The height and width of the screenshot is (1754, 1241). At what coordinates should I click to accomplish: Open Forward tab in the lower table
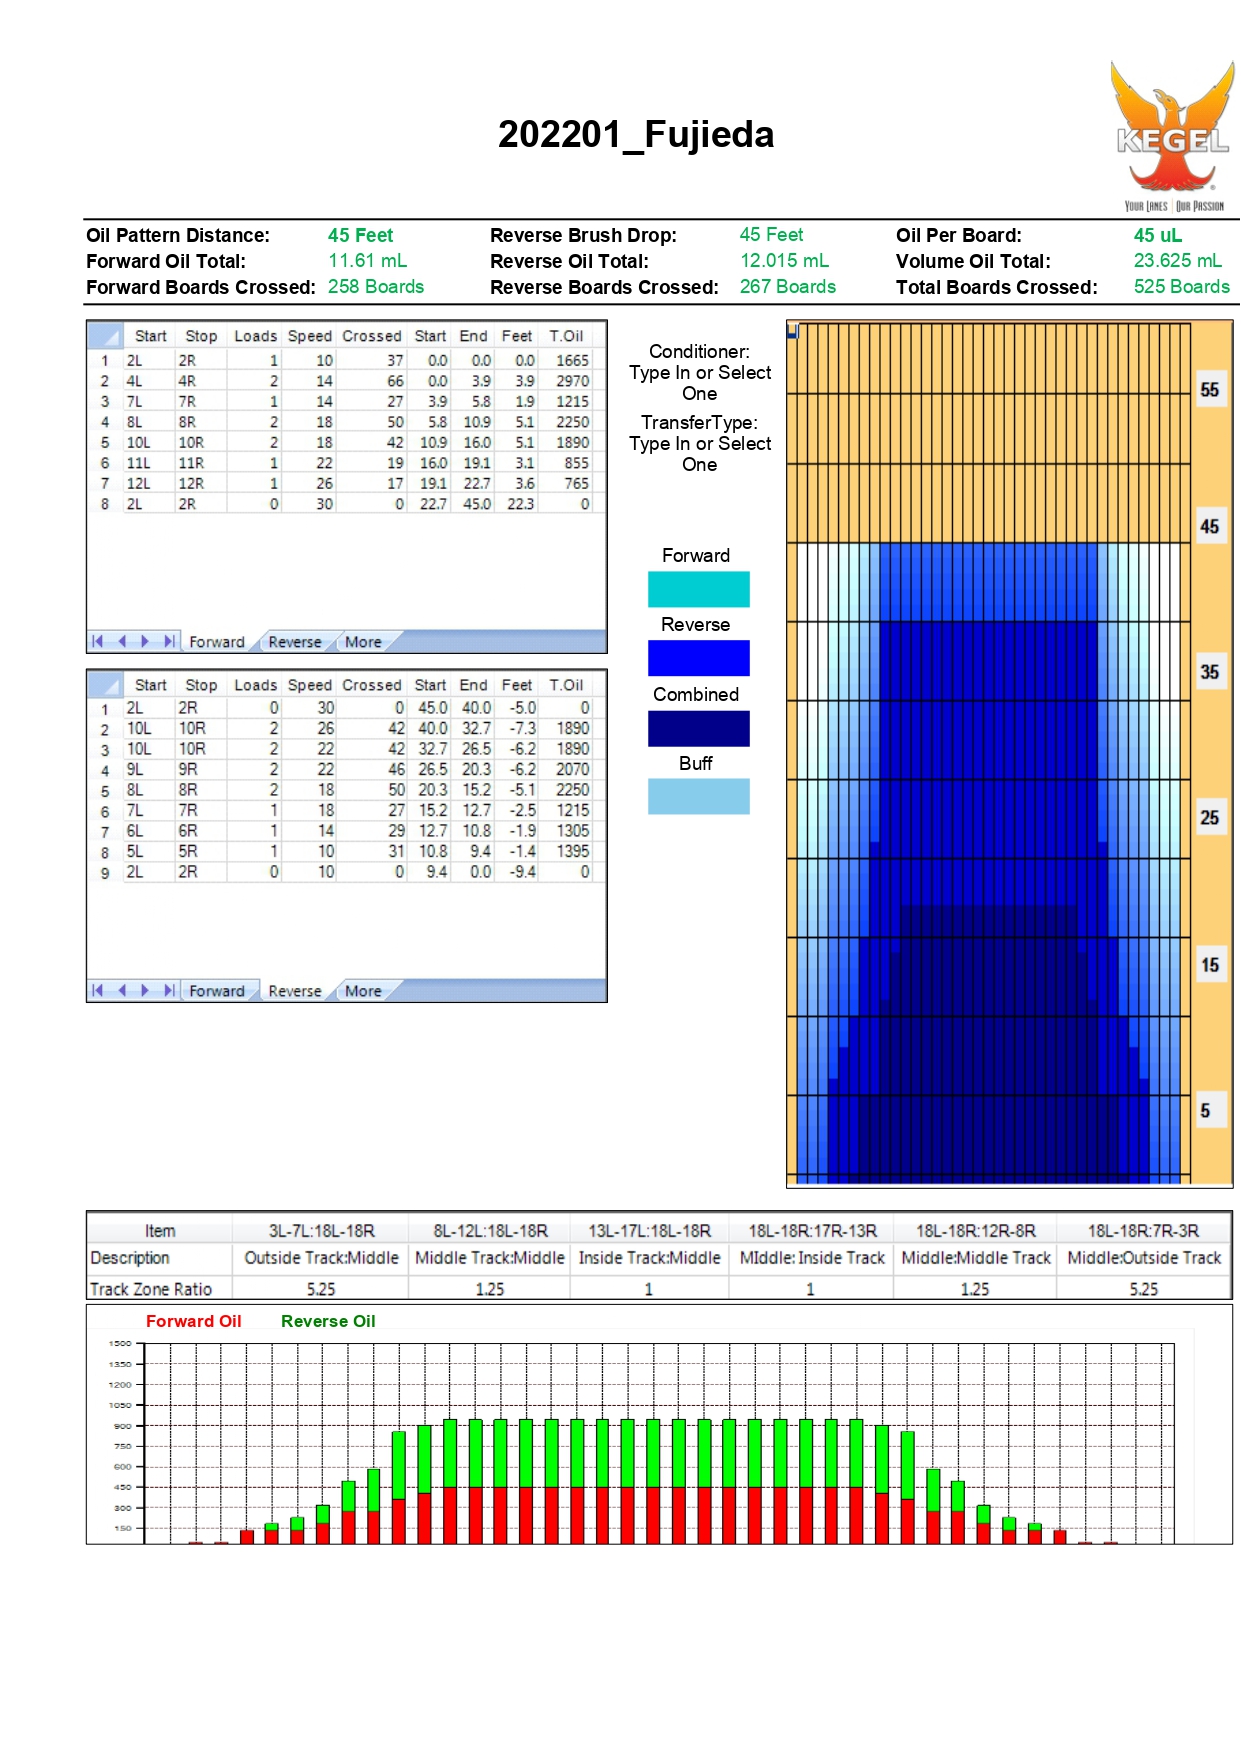pos(217,991)
